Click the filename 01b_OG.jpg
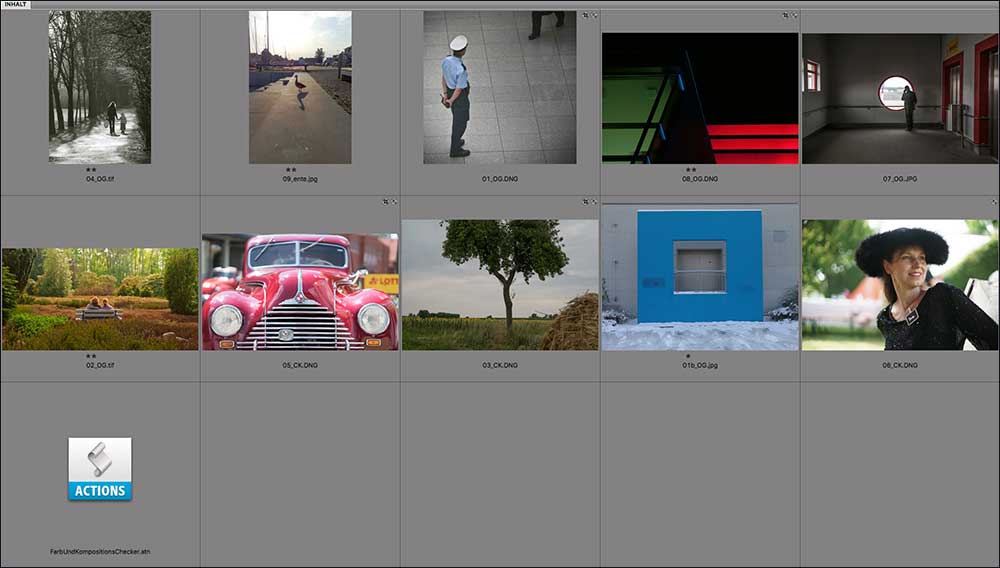Viewport: 1000px width, 568px height. [x=700, y=365]
